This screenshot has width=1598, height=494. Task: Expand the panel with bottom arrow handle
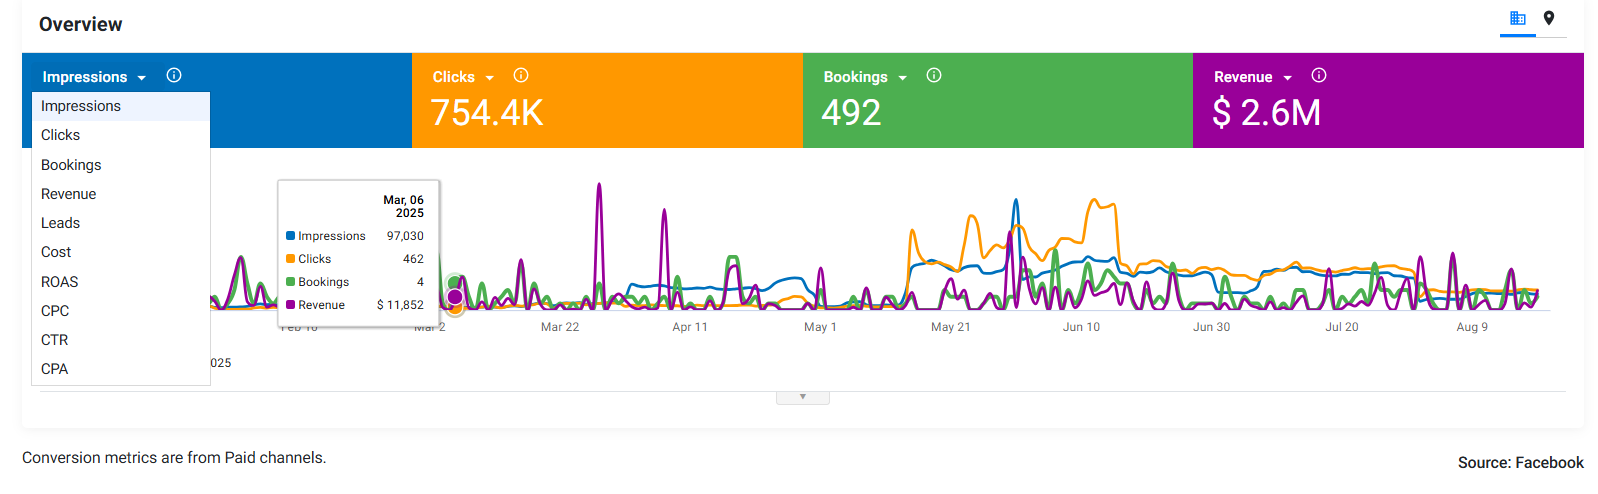pos(803,397)
